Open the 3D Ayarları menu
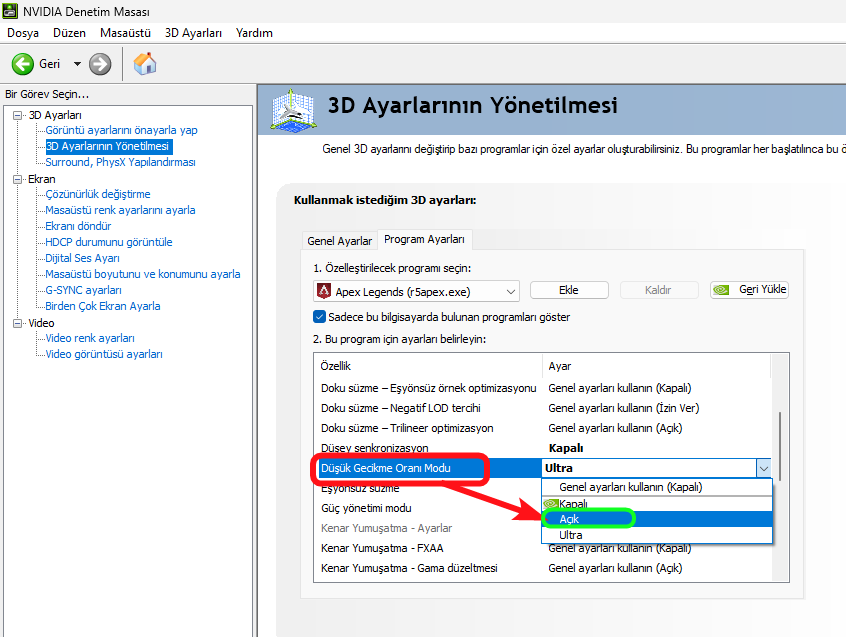The image size is (846, 637). (x=193, y=33)
